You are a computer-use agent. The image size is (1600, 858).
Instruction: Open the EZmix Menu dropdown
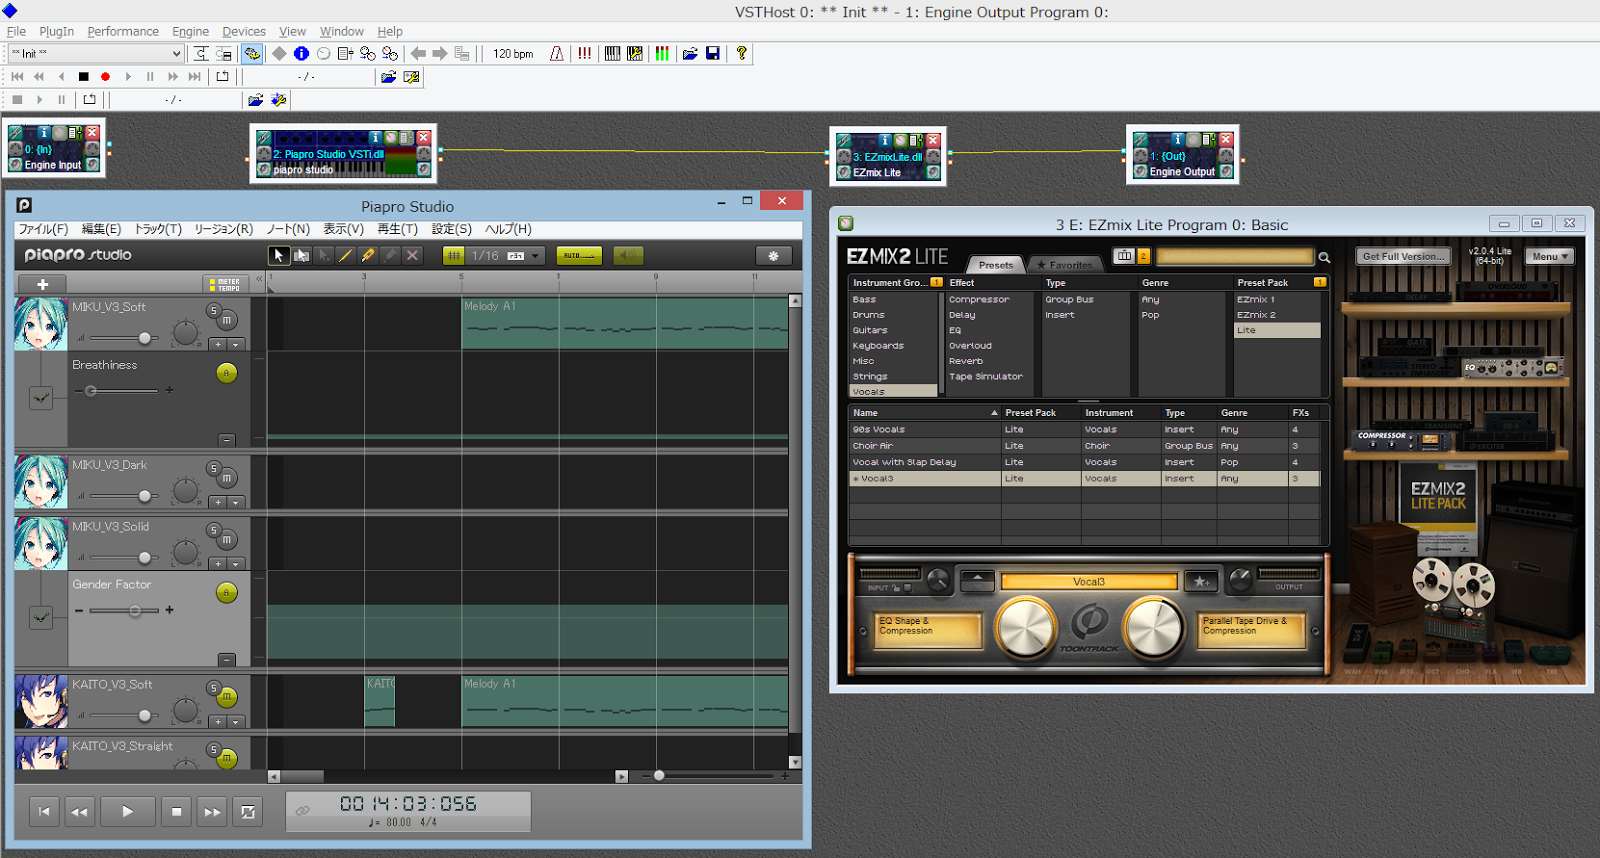pyautogui.click(x=1549, y=256)
